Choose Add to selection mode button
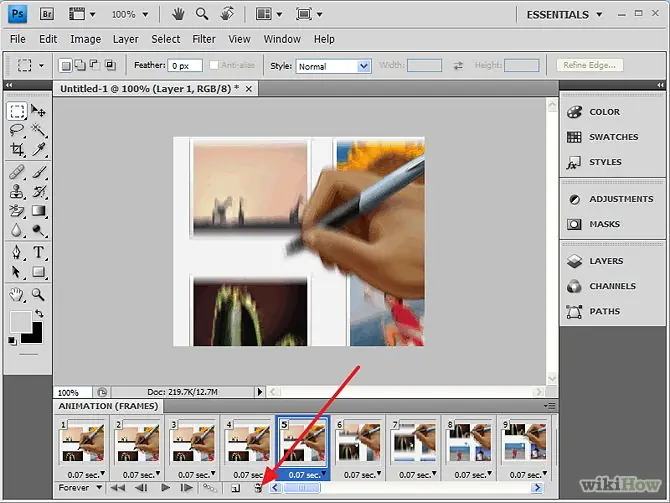 coord(80,65)
